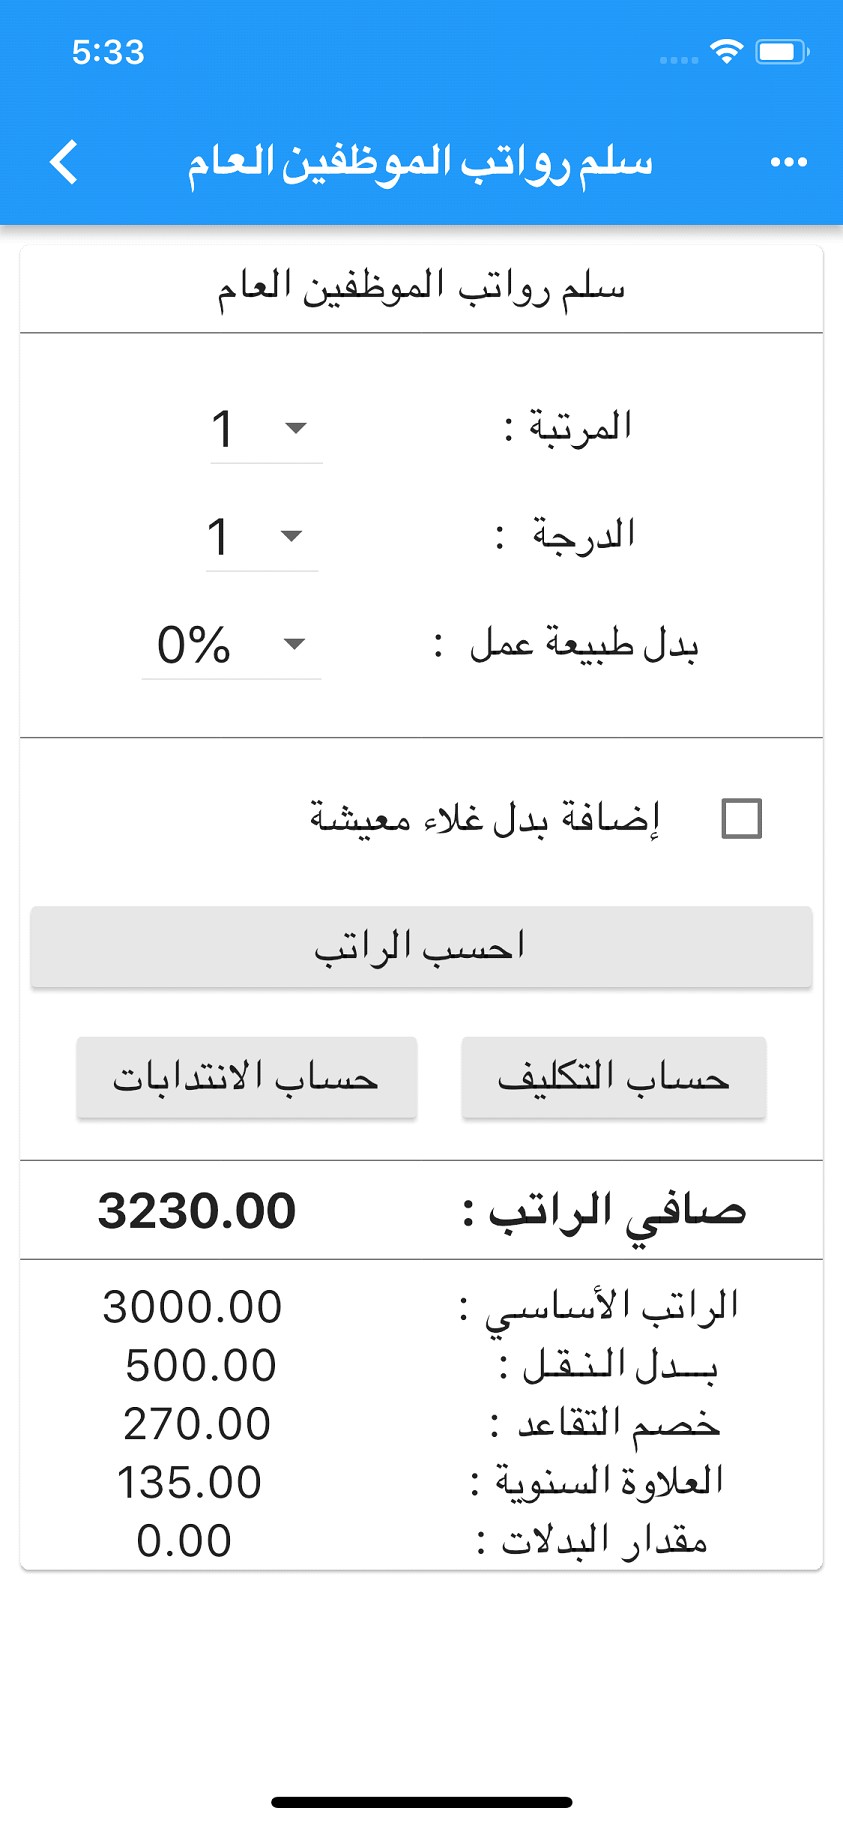Tap the net salary value 3230.00
Screen dimensions: 843x1826
click(197, 1211)
